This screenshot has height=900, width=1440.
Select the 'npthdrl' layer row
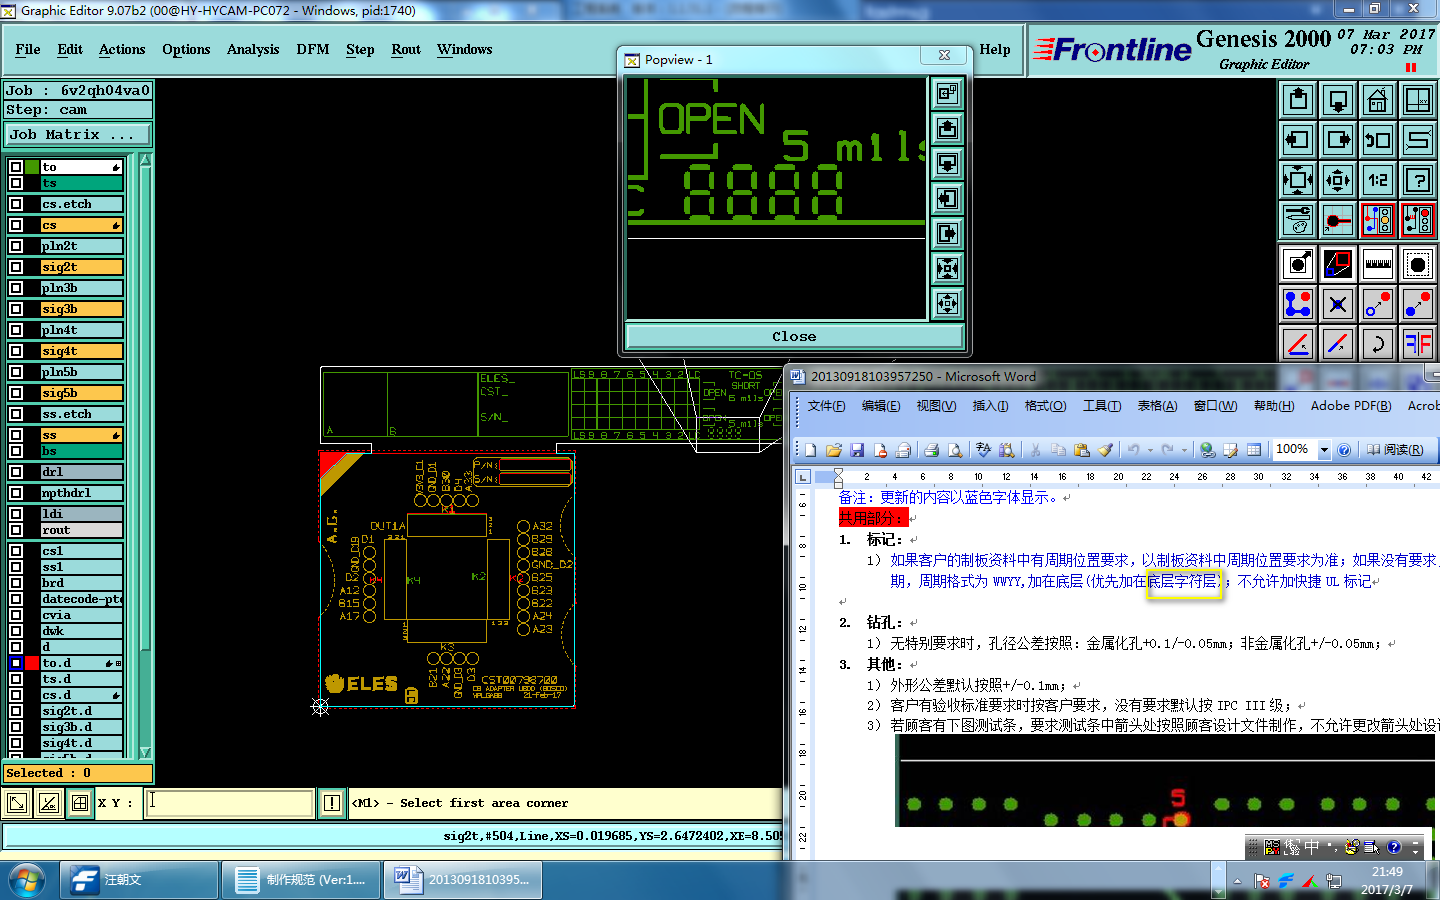click(x=81, y=493)
